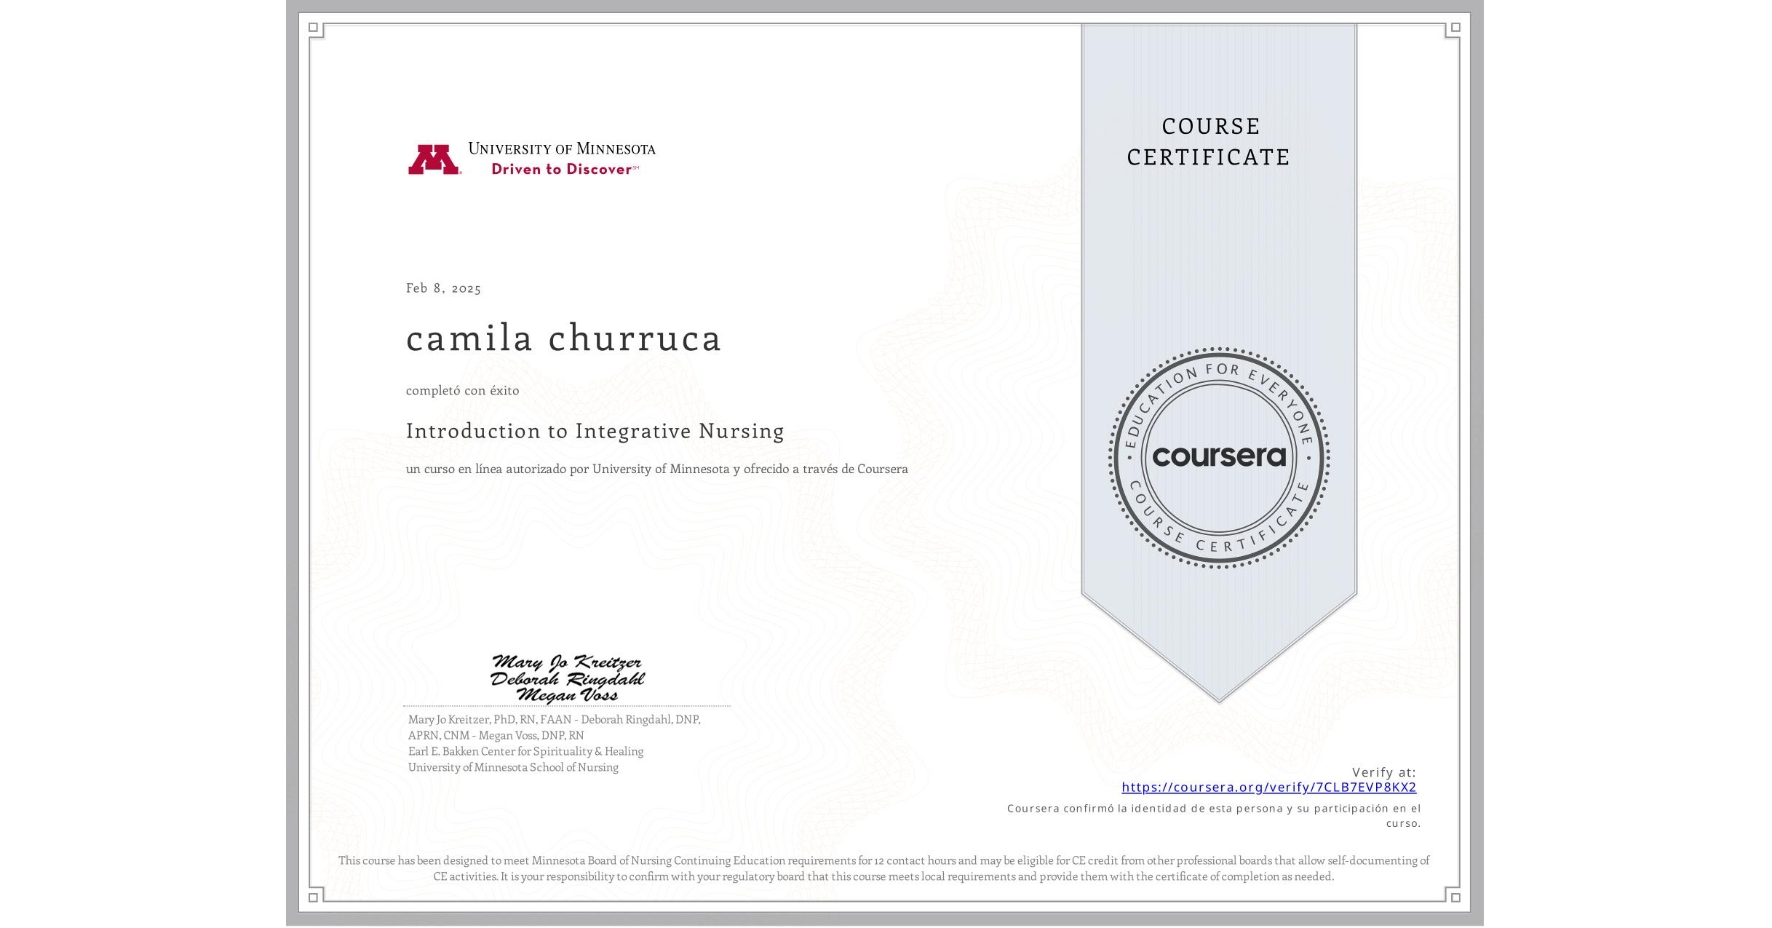Click the 'COURSE CERTIFICATE' ribbon heading

pyautogui.click(x=1209, y=142)
